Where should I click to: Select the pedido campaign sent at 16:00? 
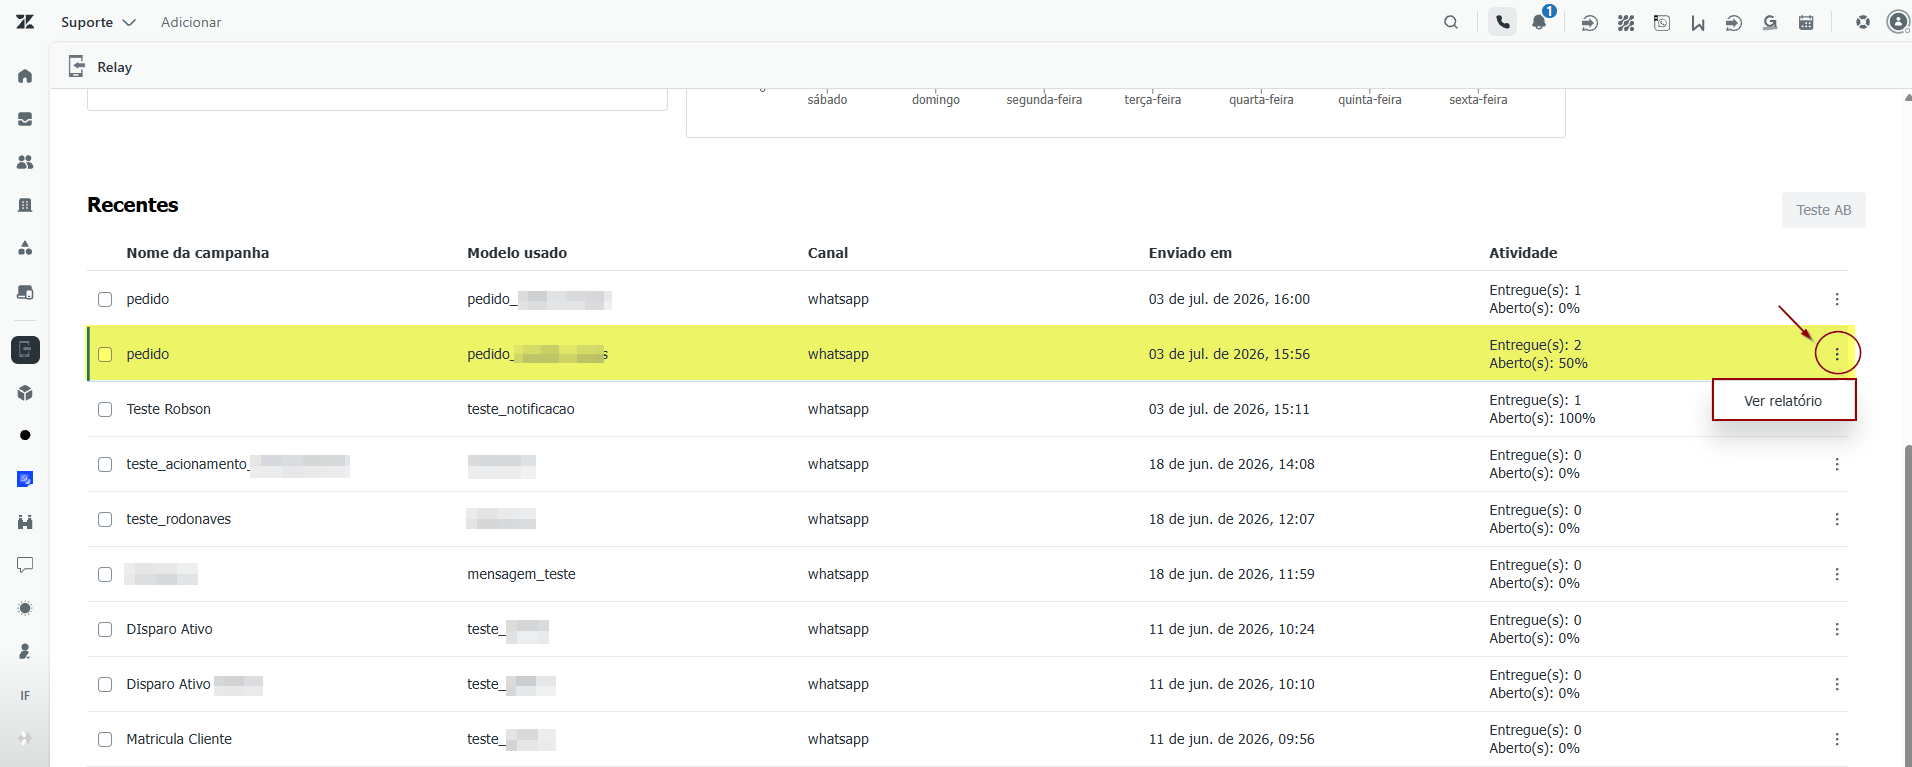[105, 299]
